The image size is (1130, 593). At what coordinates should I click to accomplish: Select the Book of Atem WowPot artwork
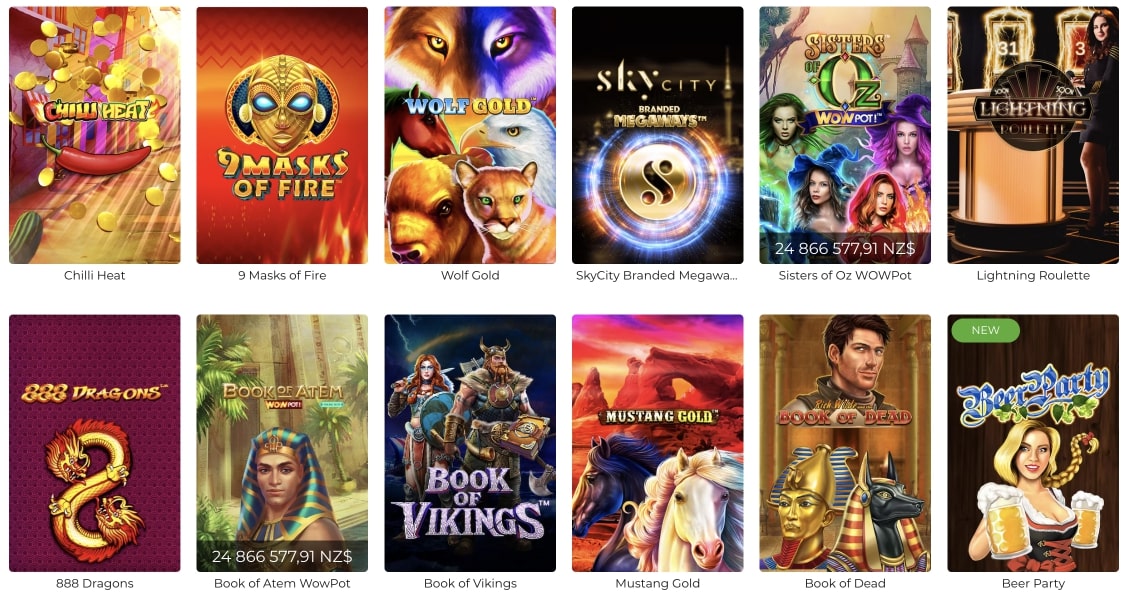(282, 443)
